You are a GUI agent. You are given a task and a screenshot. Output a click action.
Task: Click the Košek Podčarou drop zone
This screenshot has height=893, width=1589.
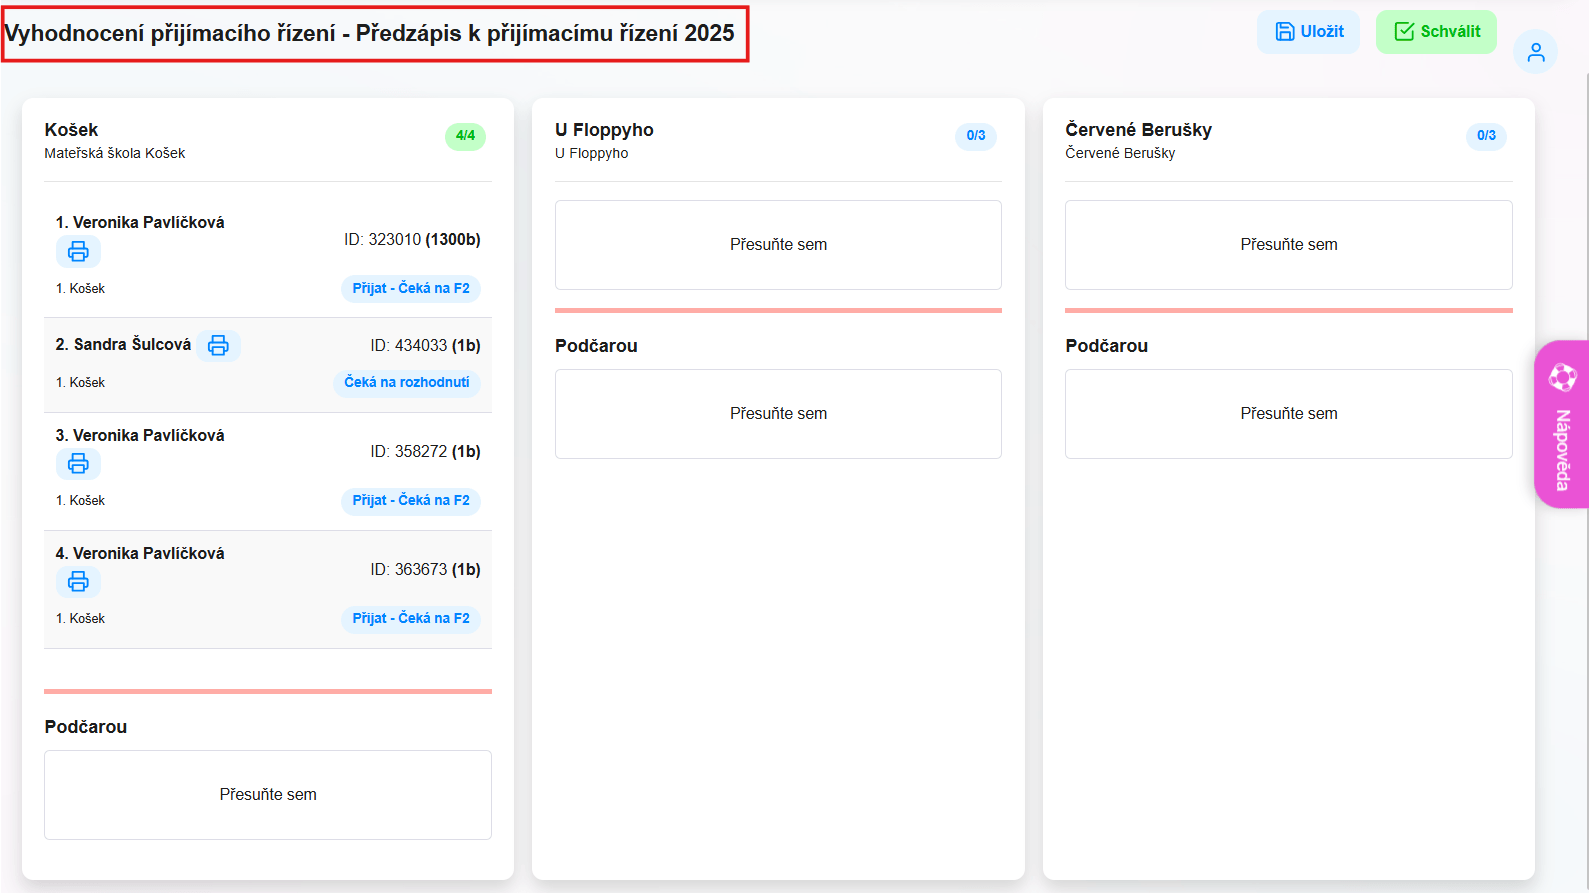(x=268, y=795)
